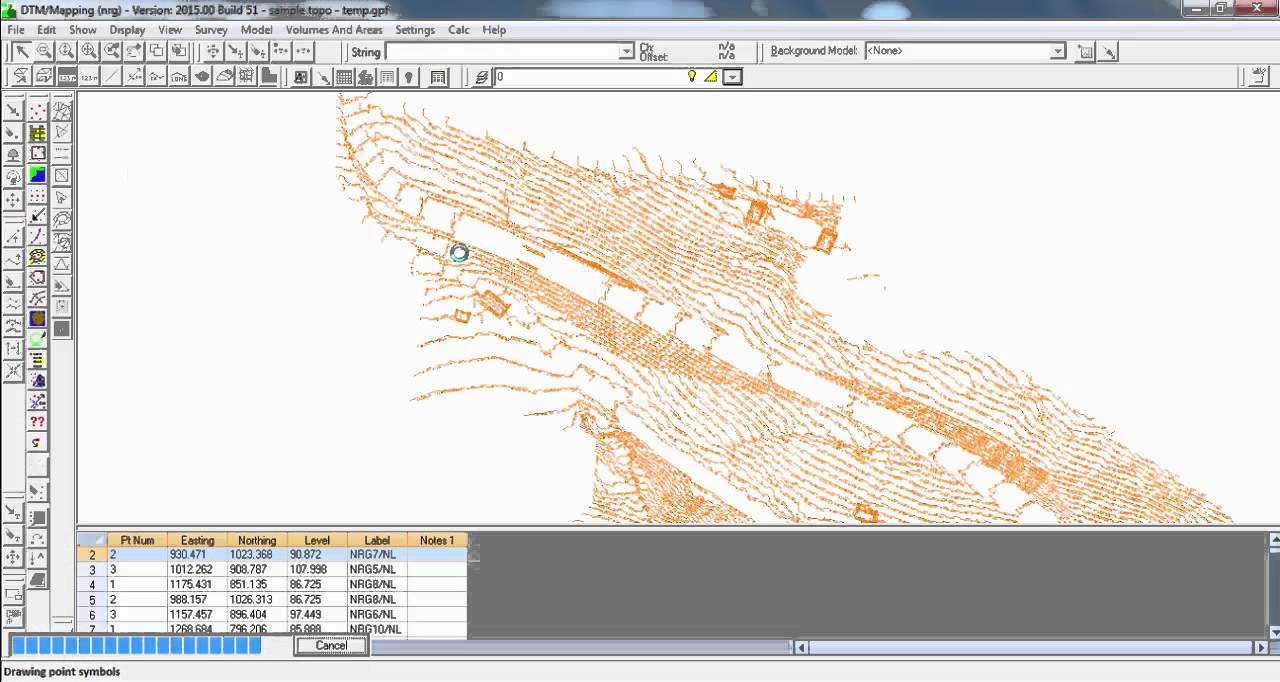1280x682 pixels.
Task: Select the label cell NRG6/NL
Action: point(377,614)
